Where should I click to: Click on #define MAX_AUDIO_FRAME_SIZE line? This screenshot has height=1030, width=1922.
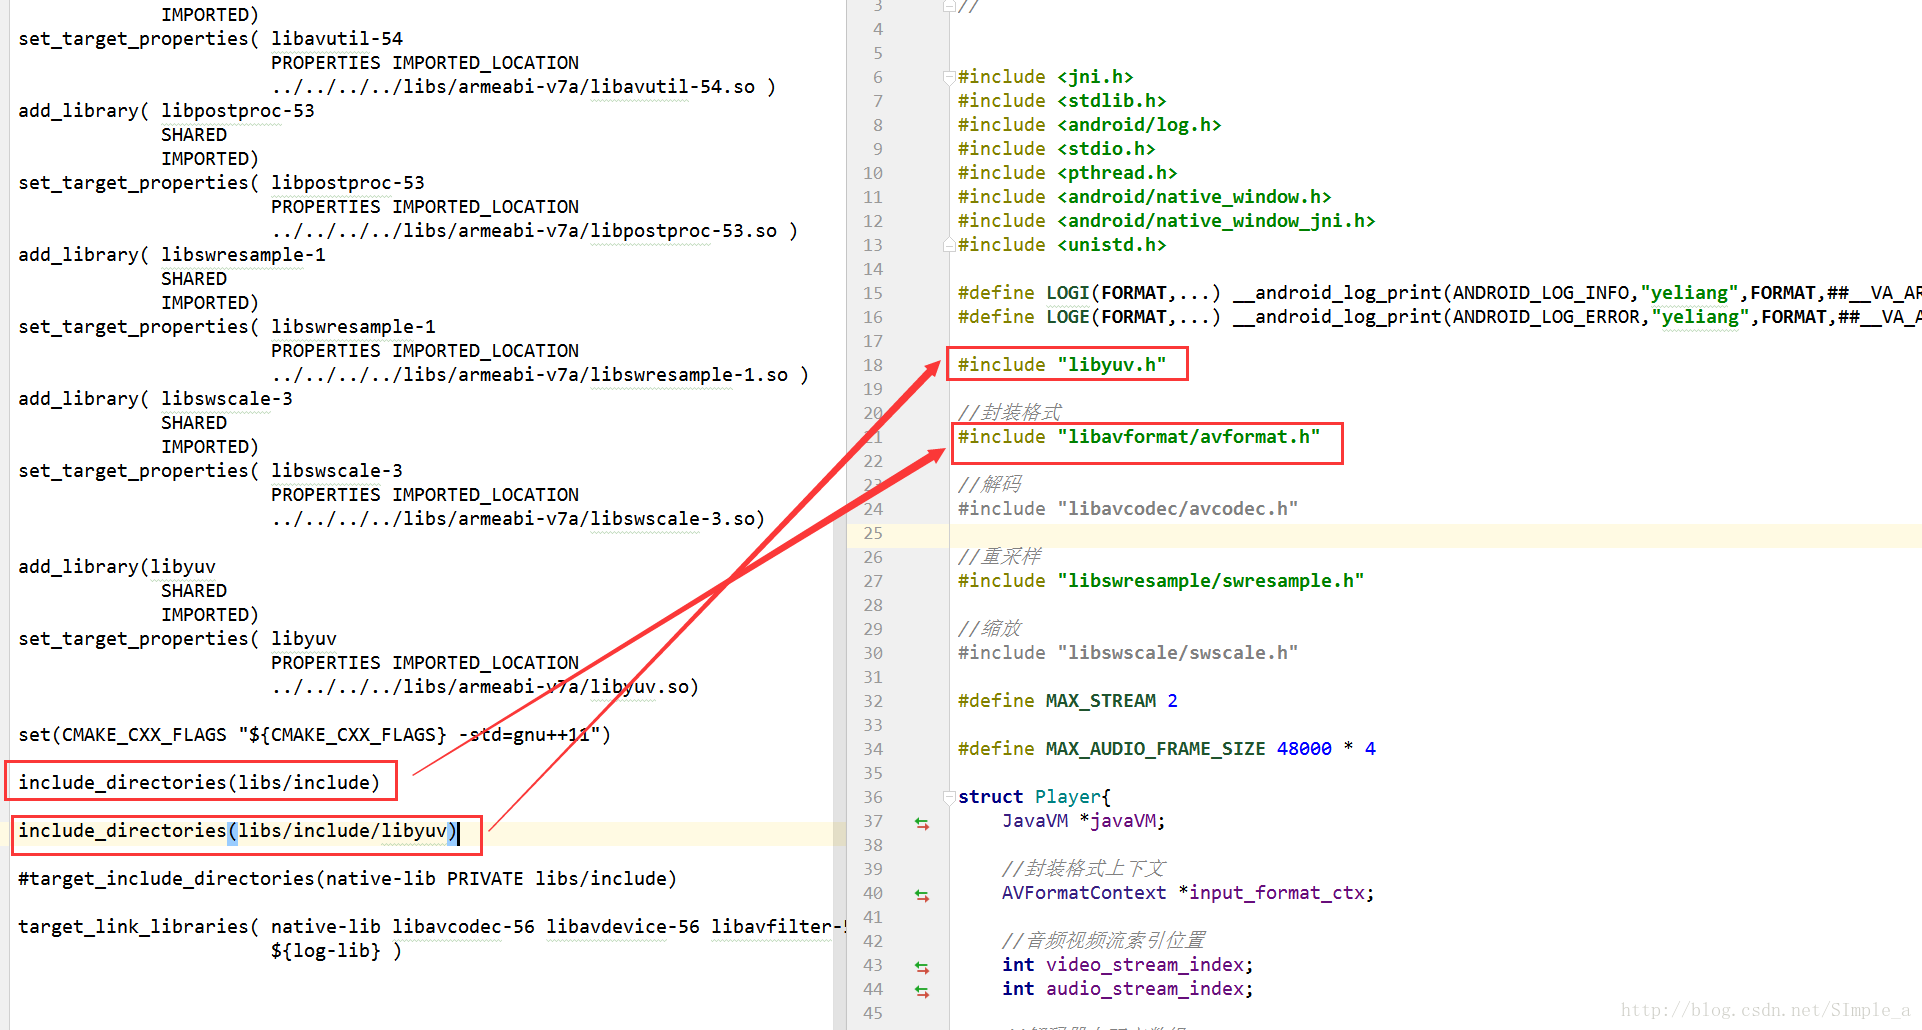pyautogui.click(x=1167, y=748)
